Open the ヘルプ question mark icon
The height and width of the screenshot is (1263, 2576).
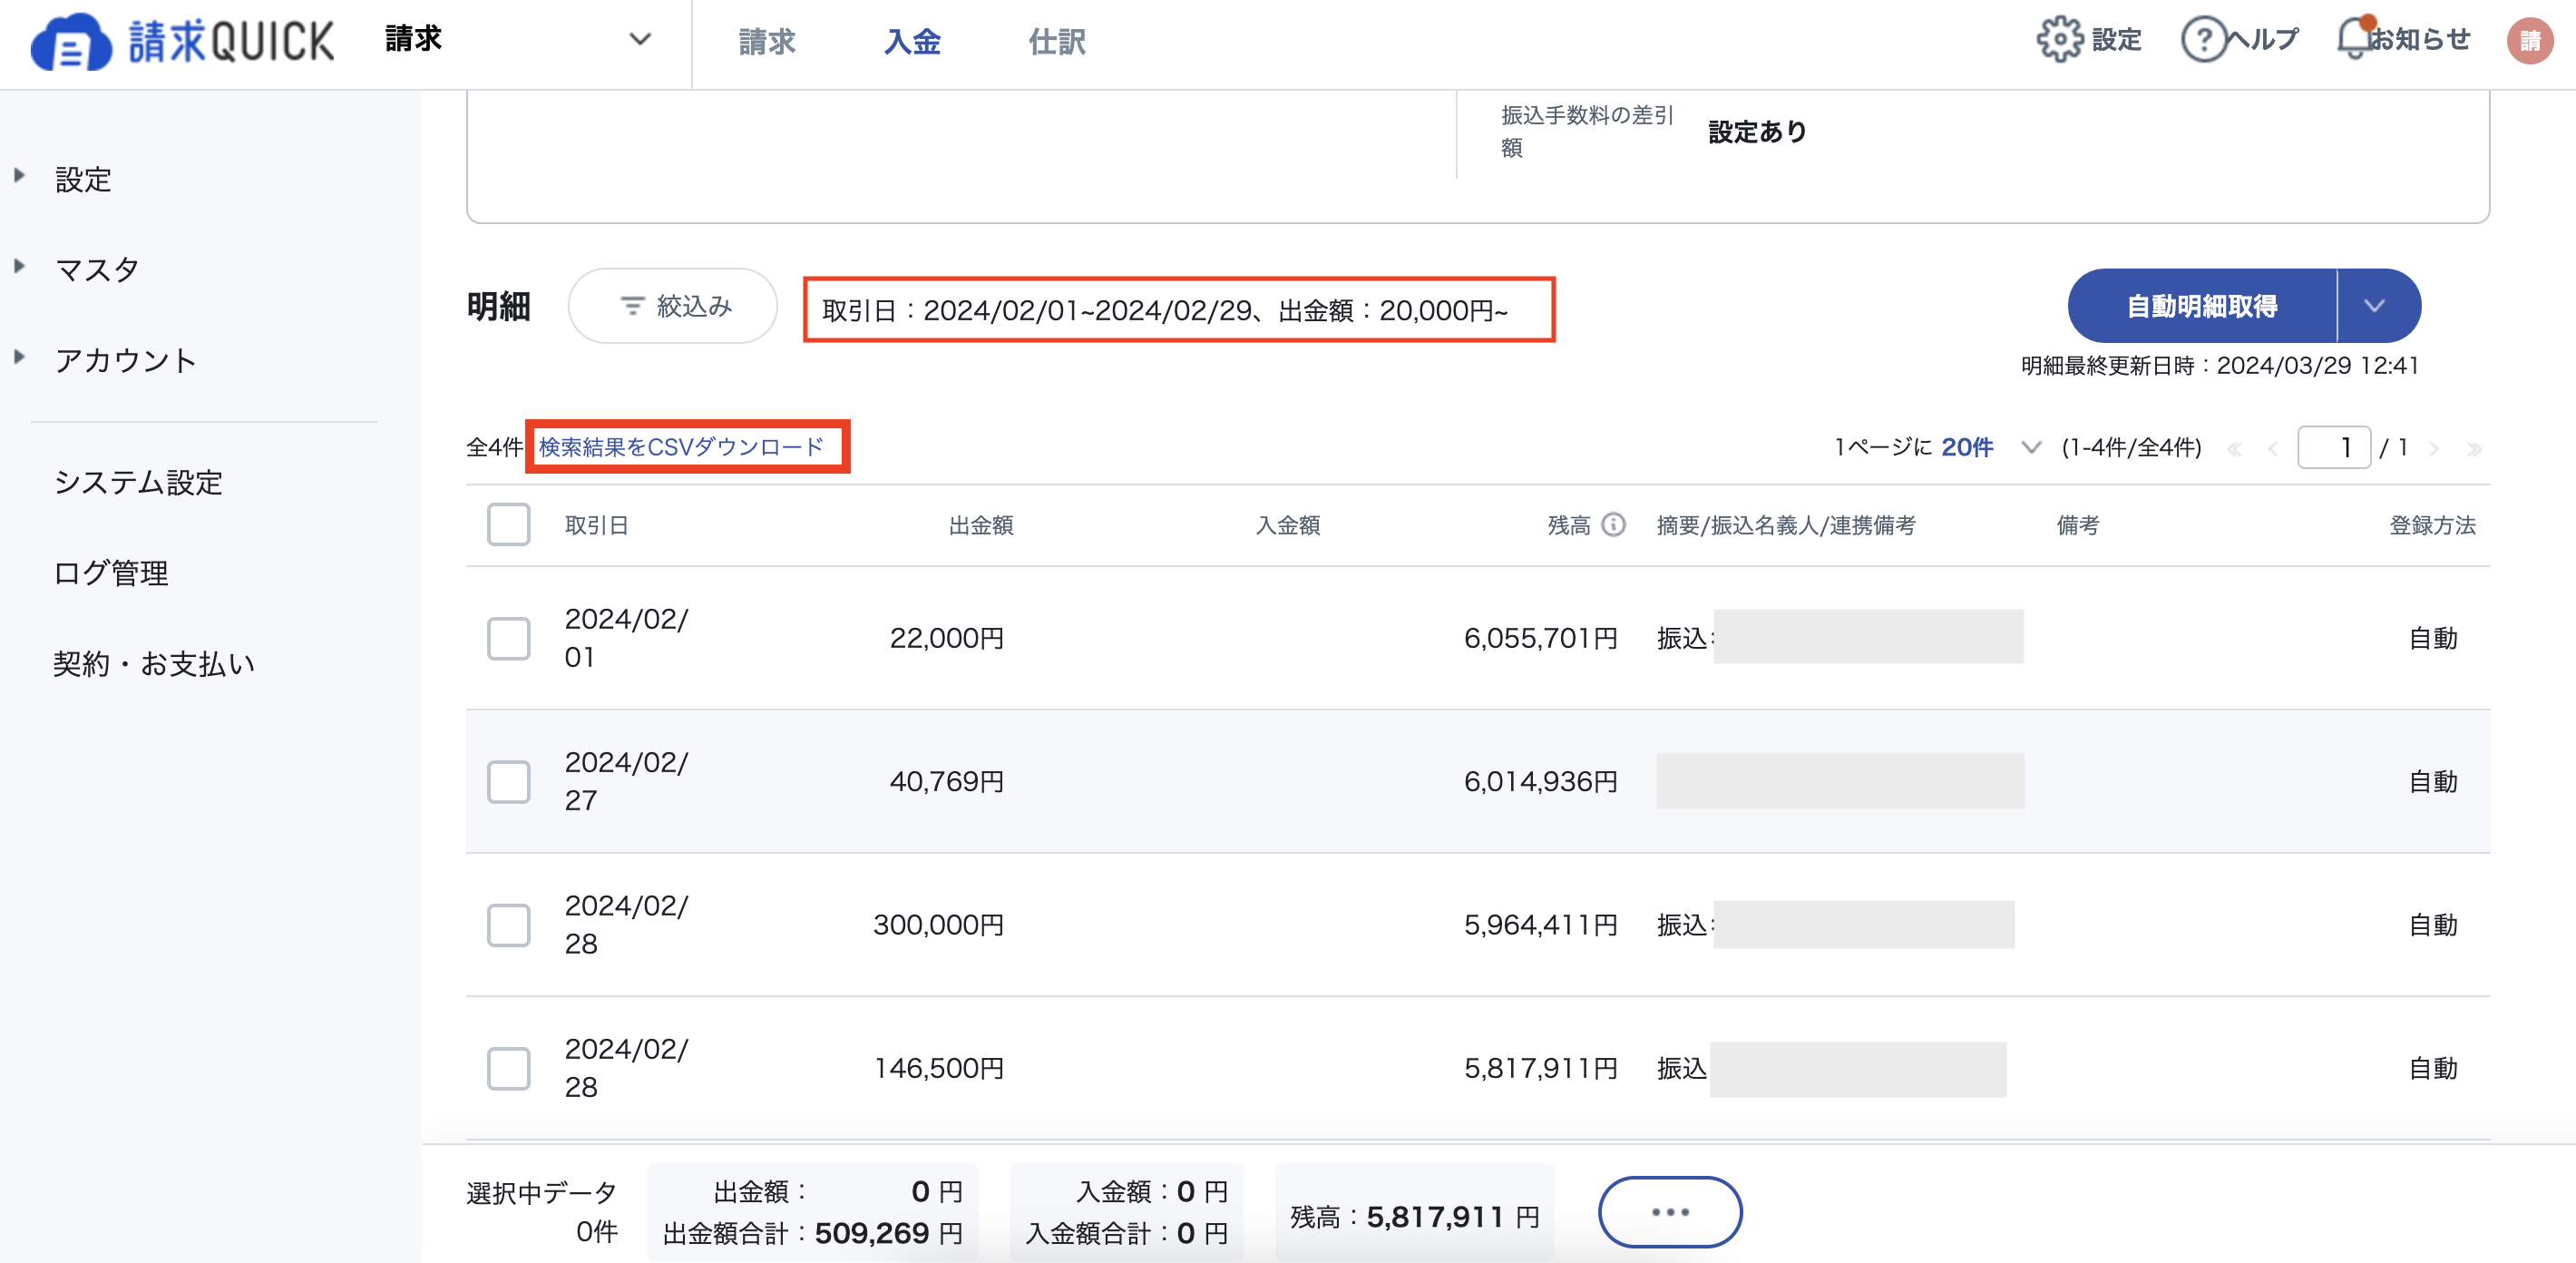2203,40
